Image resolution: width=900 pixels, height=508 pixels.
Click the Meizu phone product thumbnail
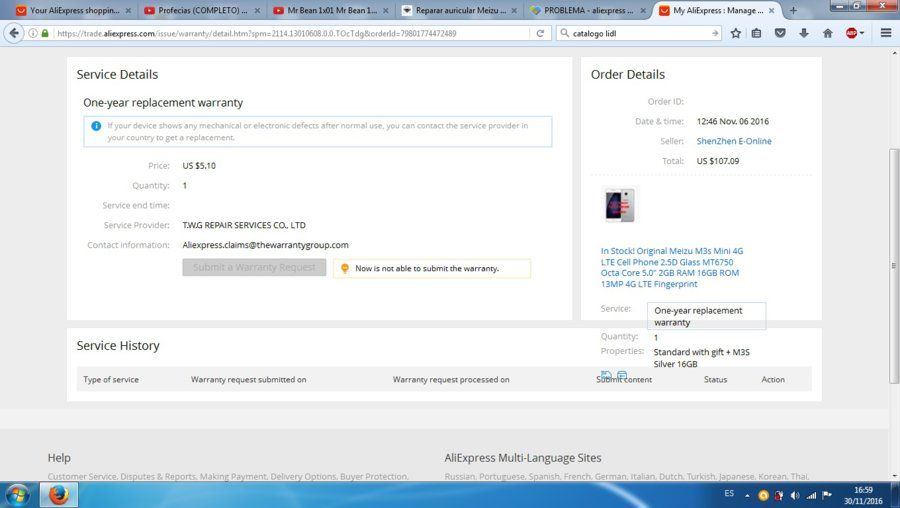coord(620,204)
